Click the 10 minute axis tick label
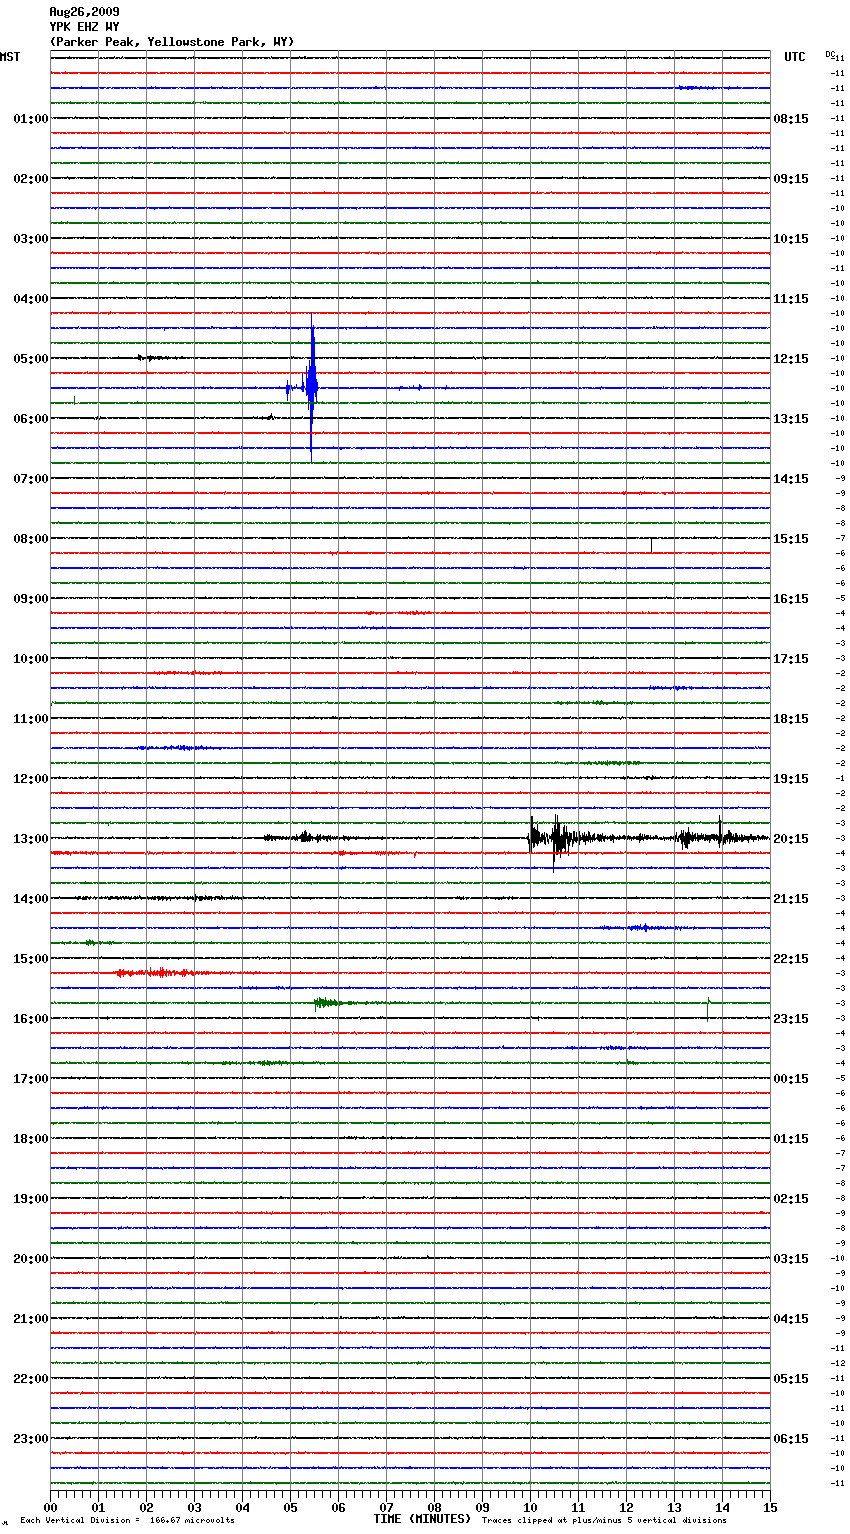This screenshot has height=1534, width=850. pos(530,1507)
